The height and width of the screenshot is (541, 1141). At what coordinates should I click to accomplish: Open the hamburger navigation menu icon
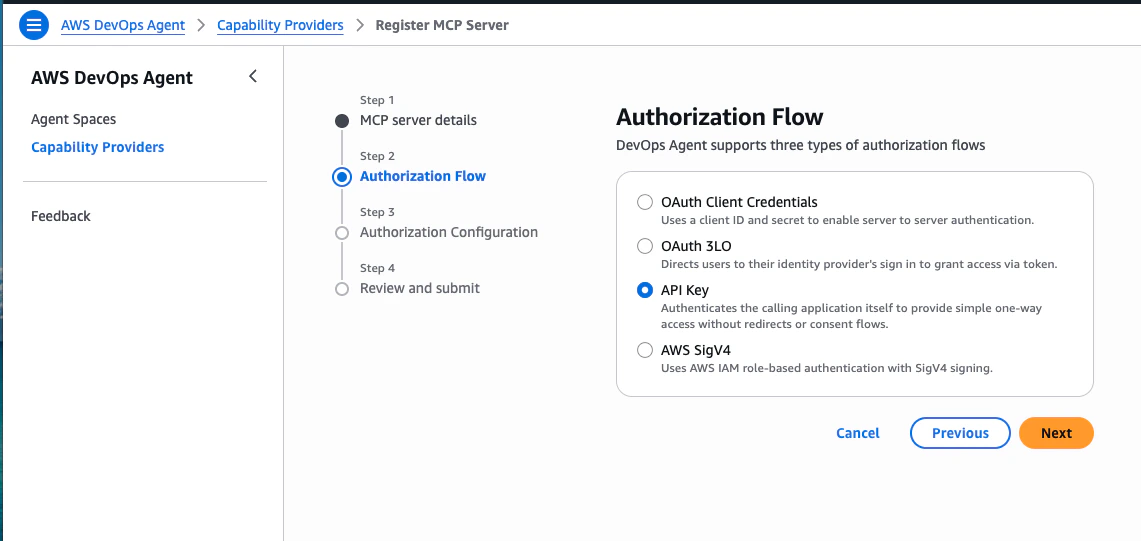(33, 25)
